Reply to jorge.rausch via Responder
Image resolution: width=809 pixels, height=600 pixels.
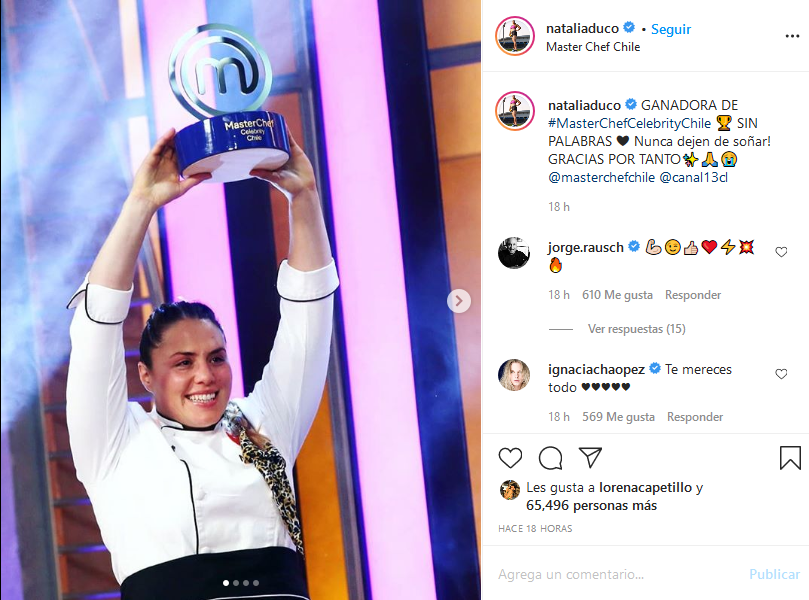pyautogui.click(x=692, y=295)
